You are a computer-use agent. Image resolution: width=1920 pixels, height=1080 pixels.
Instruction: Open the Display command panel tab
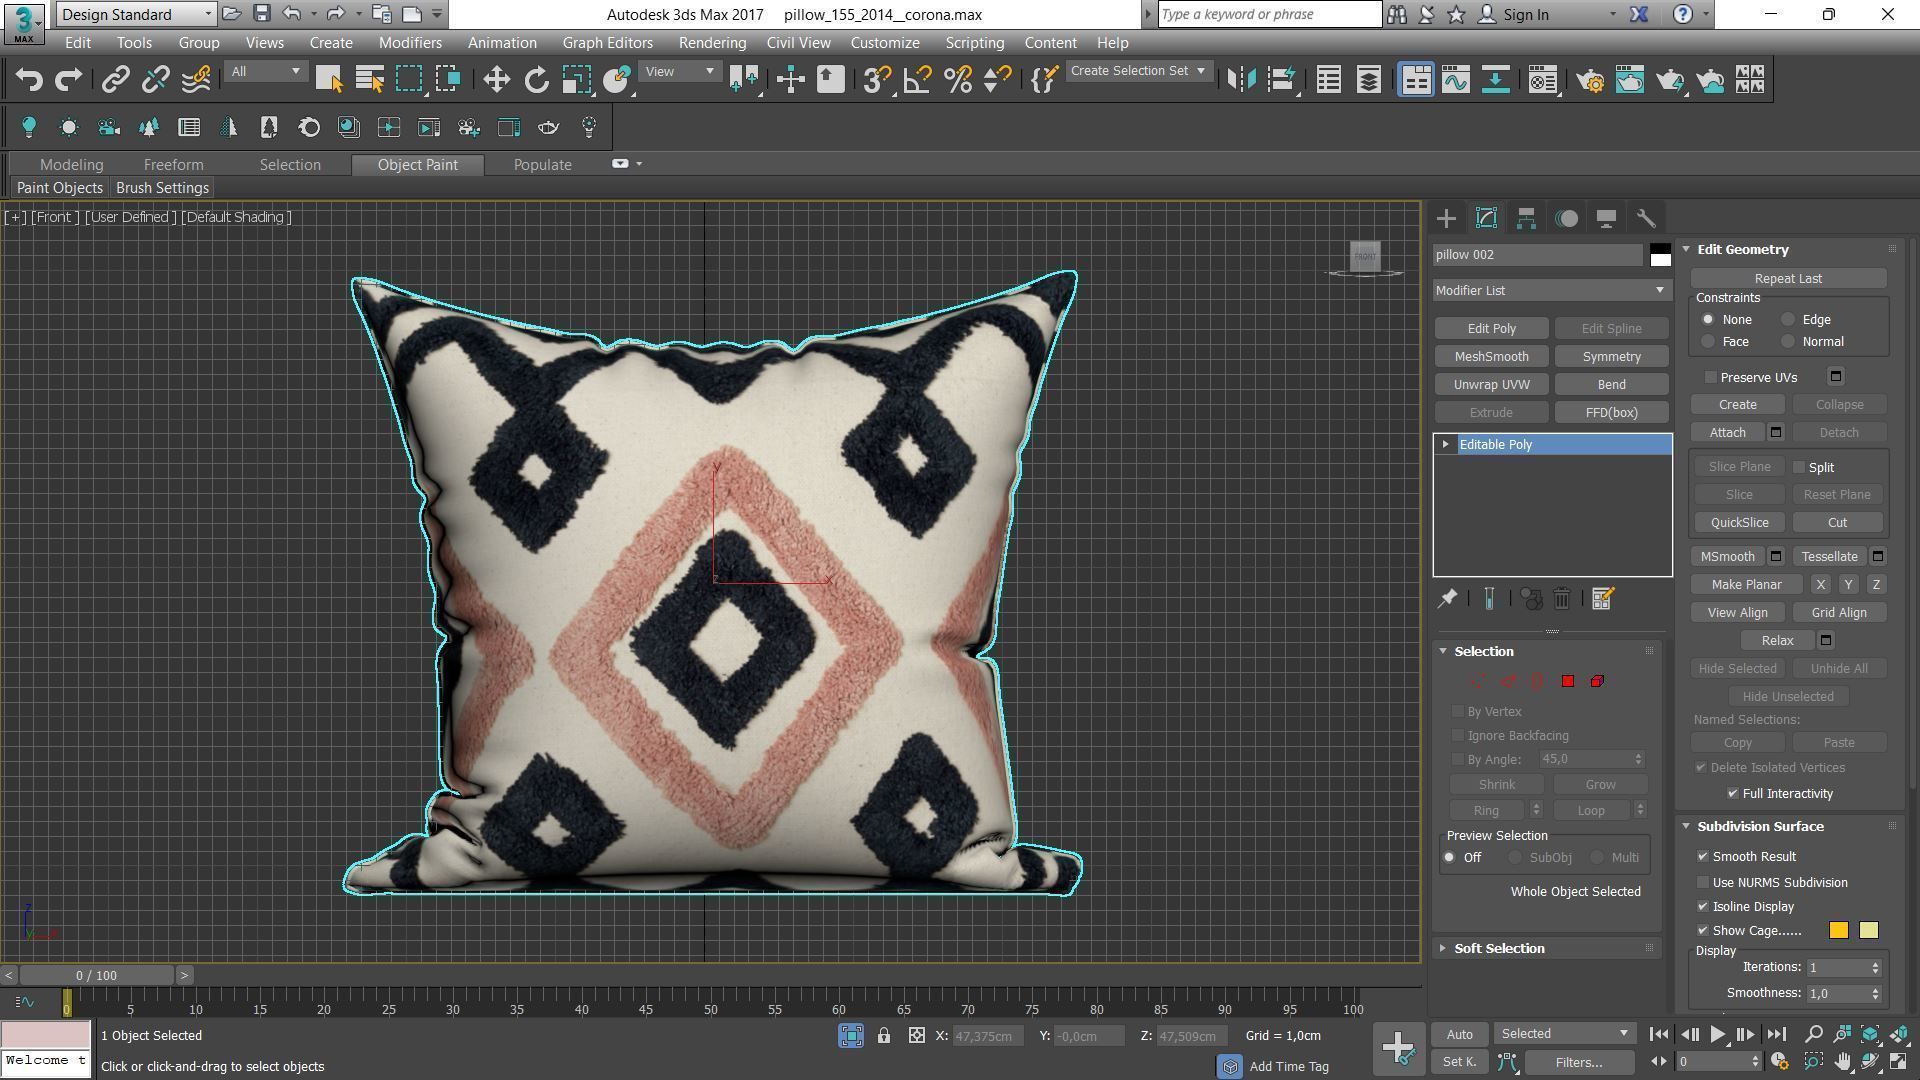pos(1606,218)
